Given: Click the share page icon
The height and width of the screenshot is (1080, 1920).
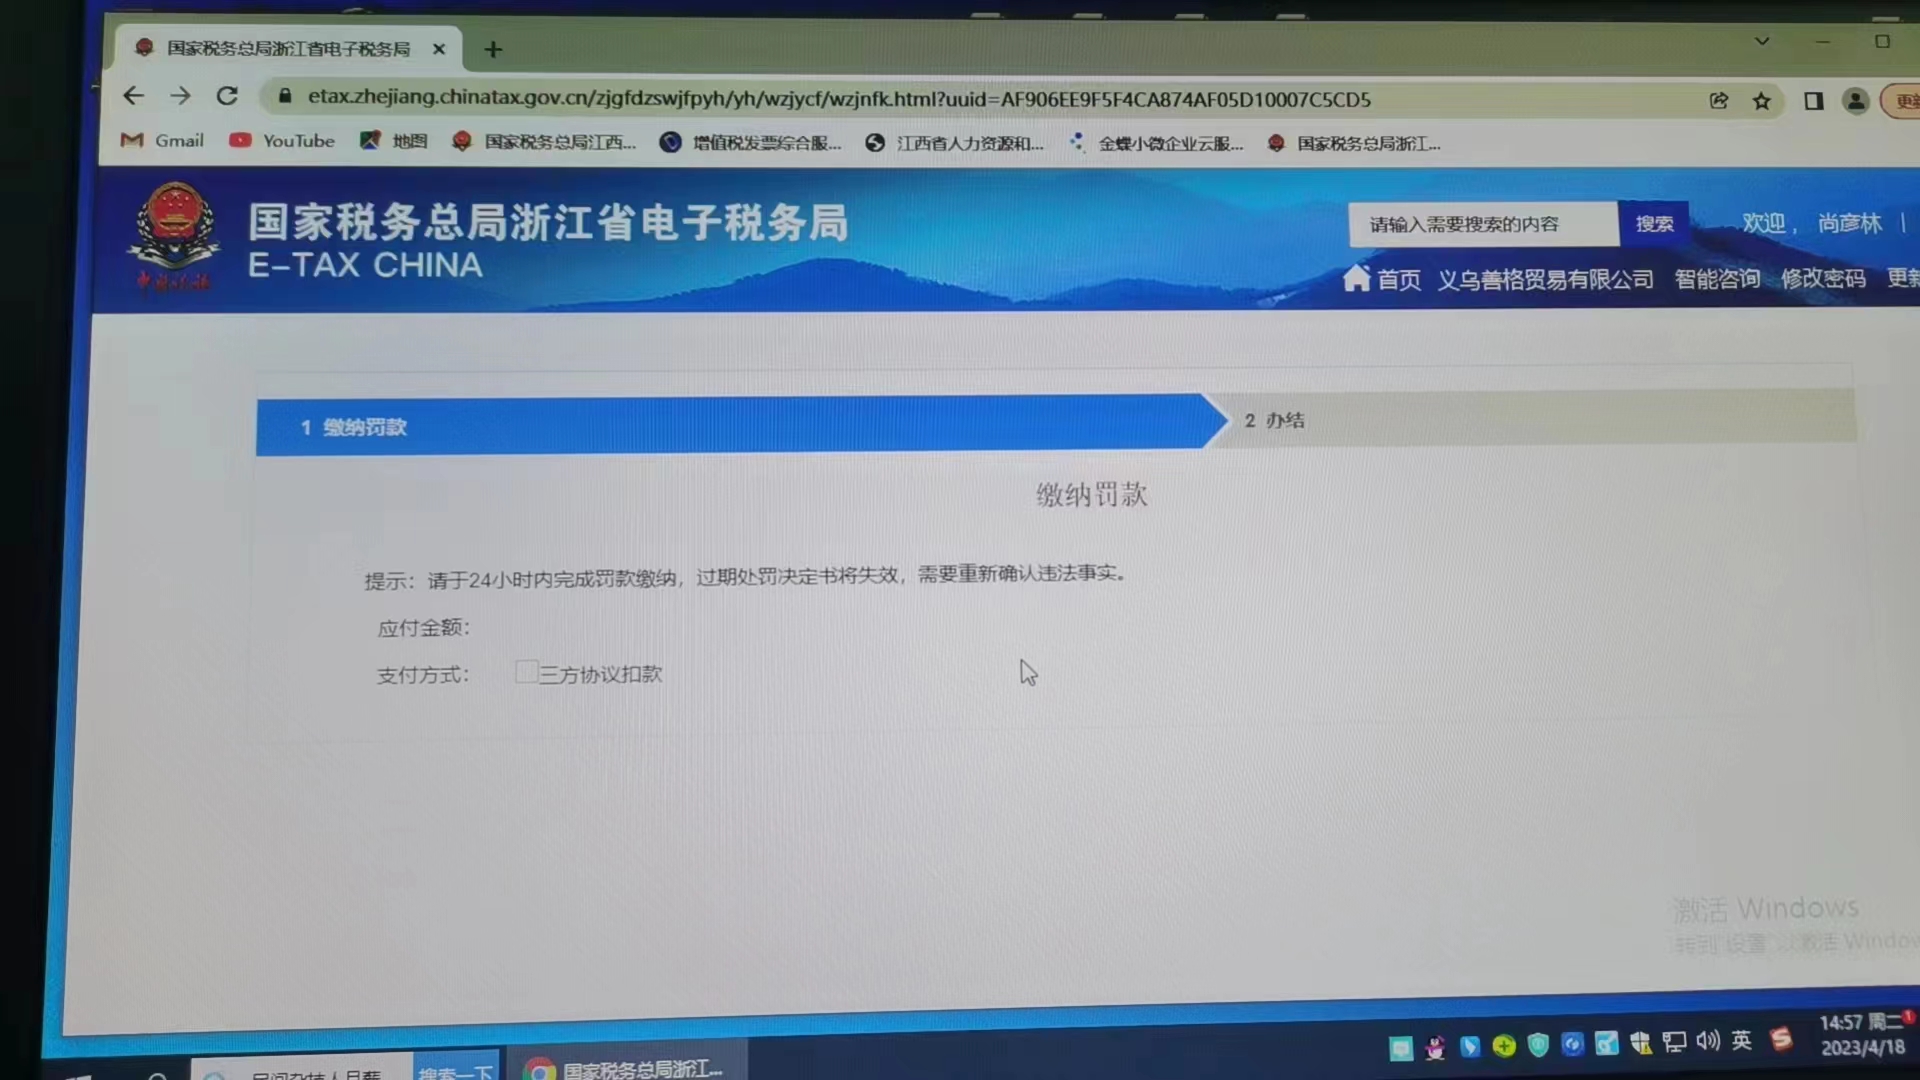Looking at the screenshot, I should tap(1718, 101).
